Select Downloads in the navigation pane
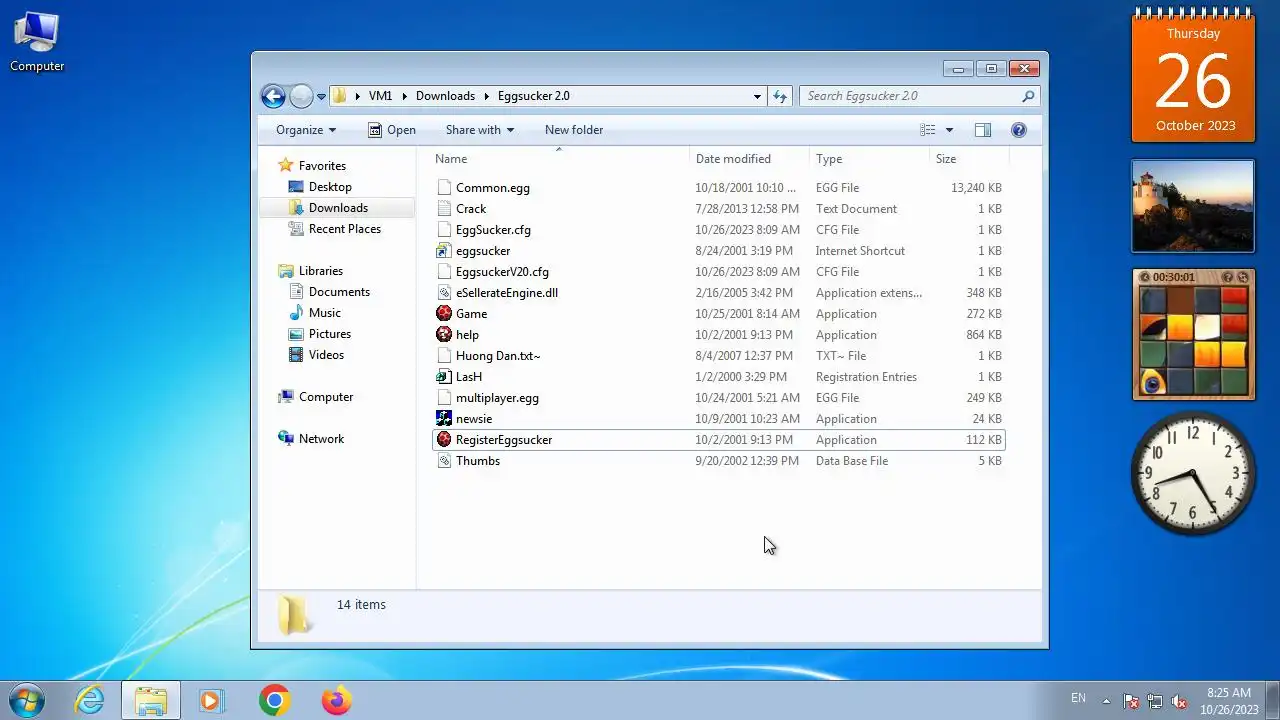Viewport: 1280px width, 720px height. click(338, 208)
